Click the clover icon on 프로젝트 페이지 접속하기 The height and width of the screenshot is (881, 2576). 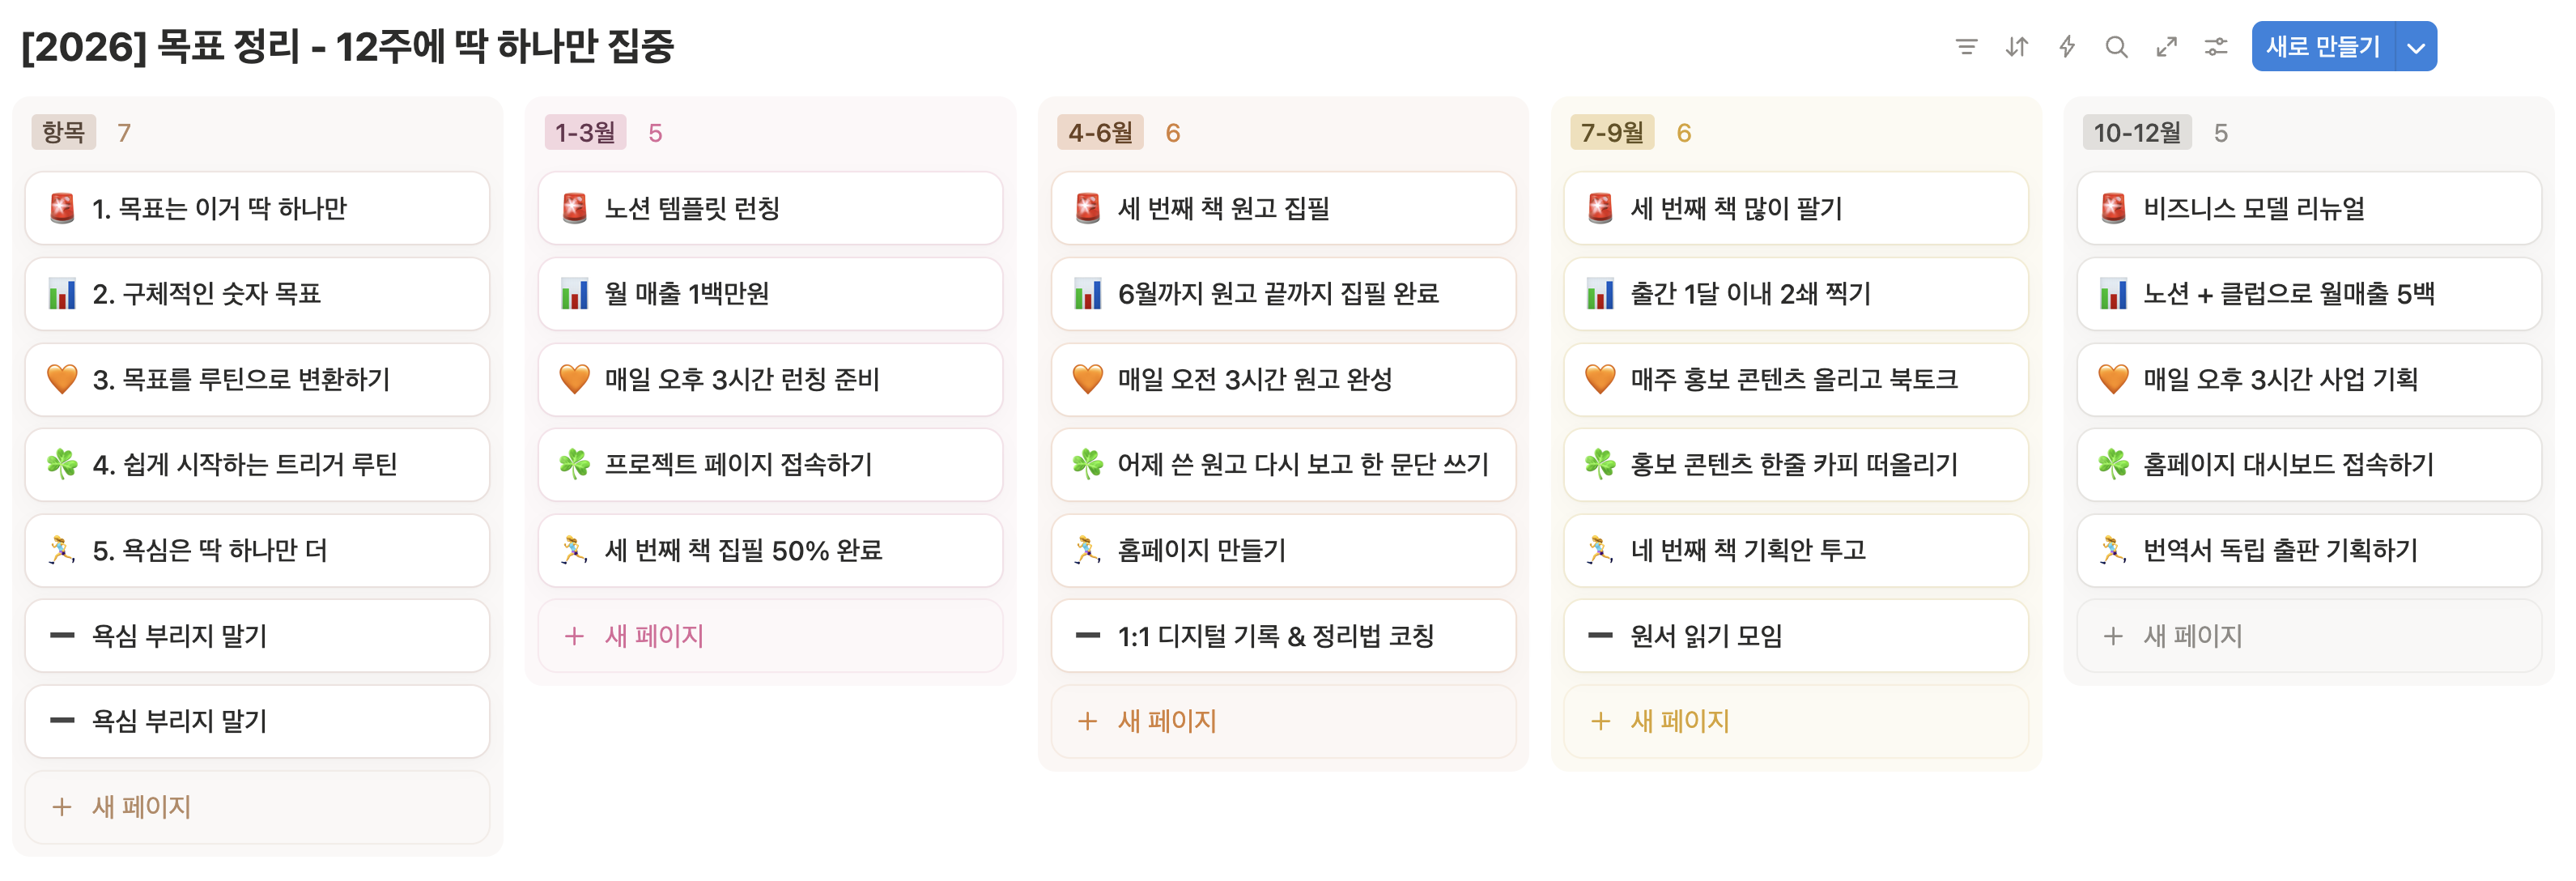(x=574, y=464)
